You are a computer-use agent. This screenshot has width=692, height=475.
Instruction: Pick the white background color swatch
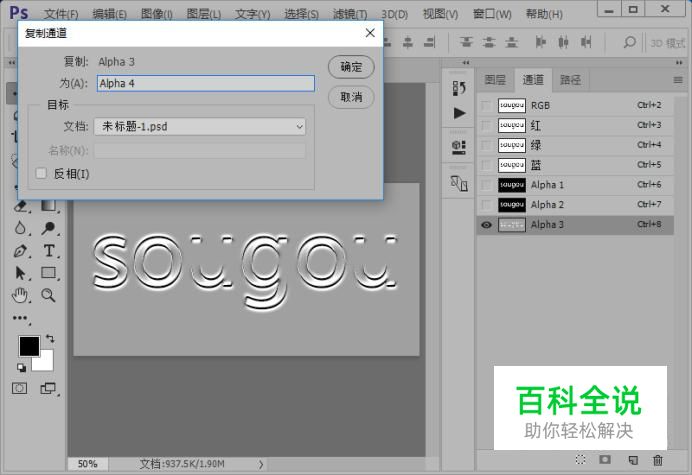click(x=45, y=363)
